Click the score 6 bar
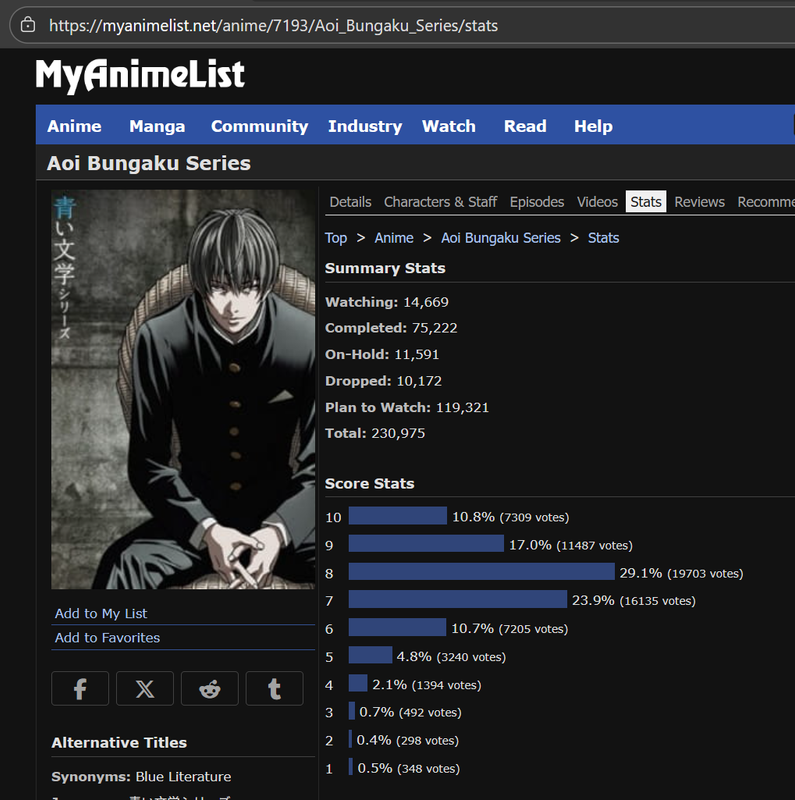 tap(397, 627)
